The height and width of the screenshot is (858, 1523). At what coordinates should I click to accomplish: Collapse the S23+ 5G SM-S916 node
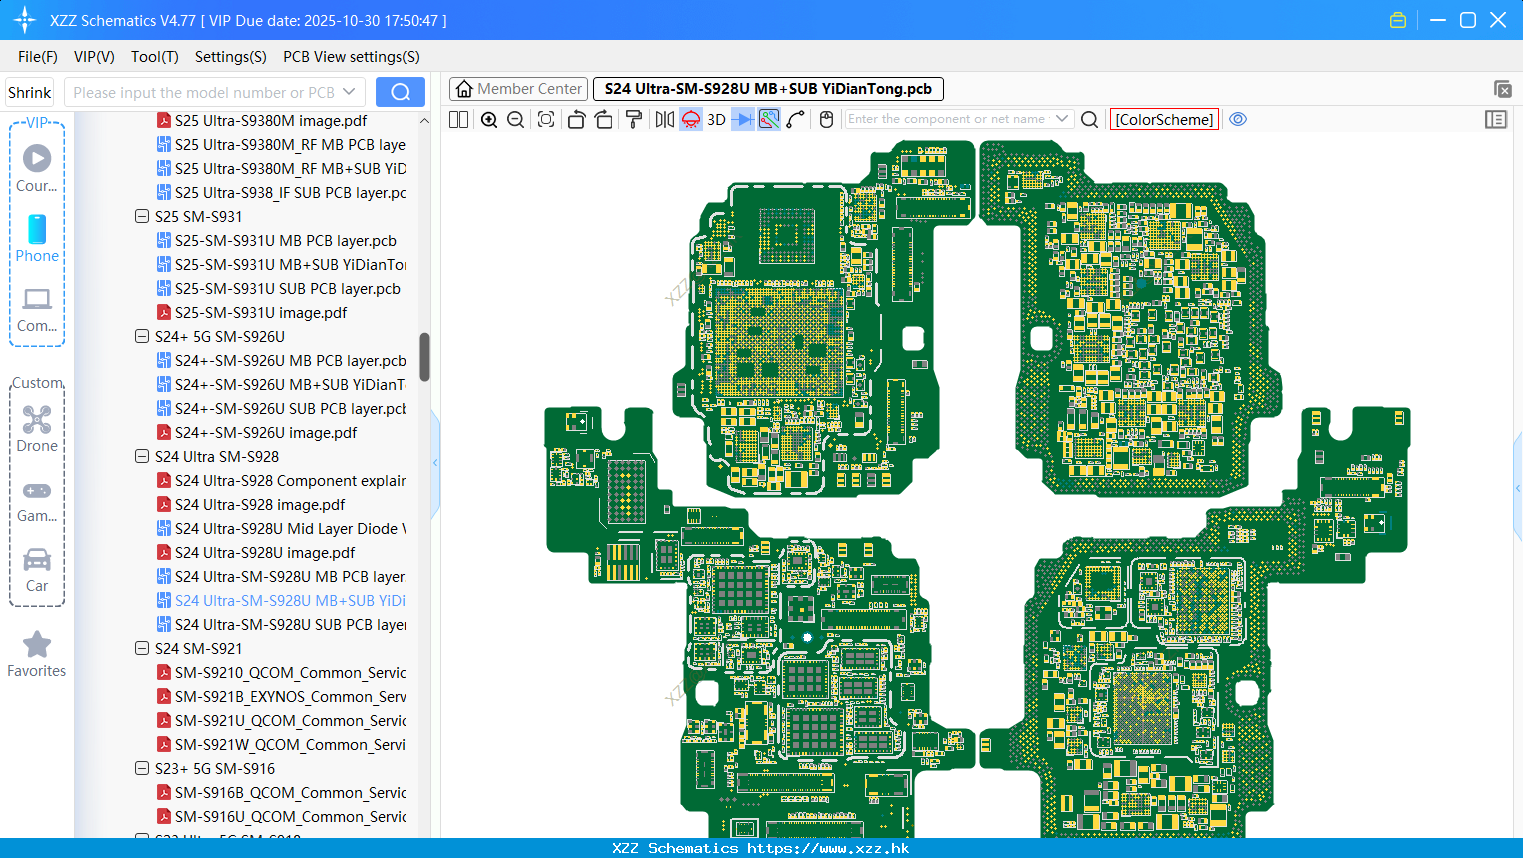tap(142, 768)
